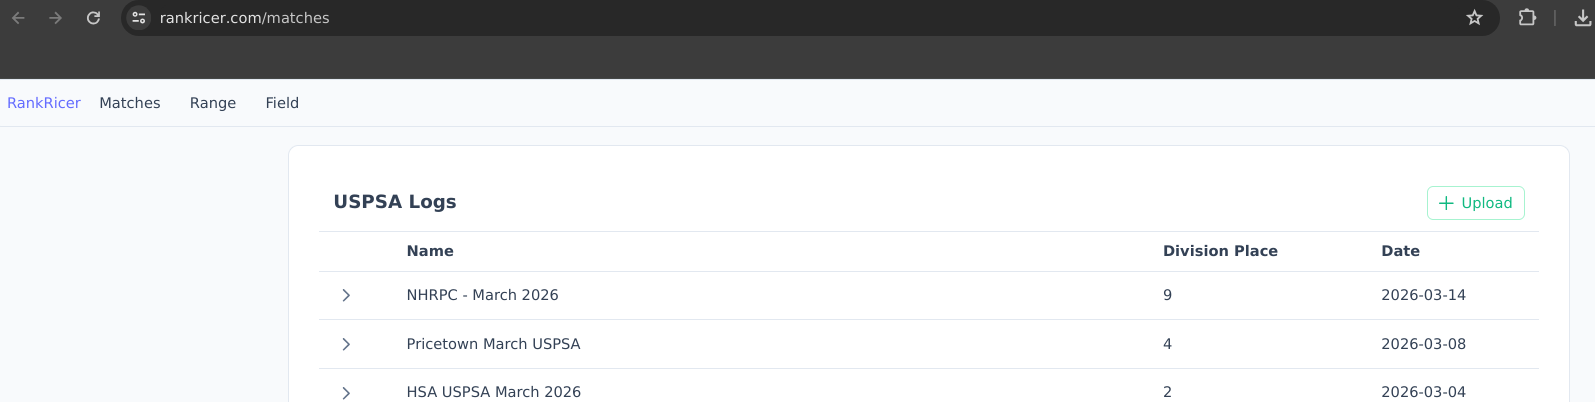The width and height of the screenshot is (1595, 402).
Task: Open the site information icon
Action: tap(139, 18)
